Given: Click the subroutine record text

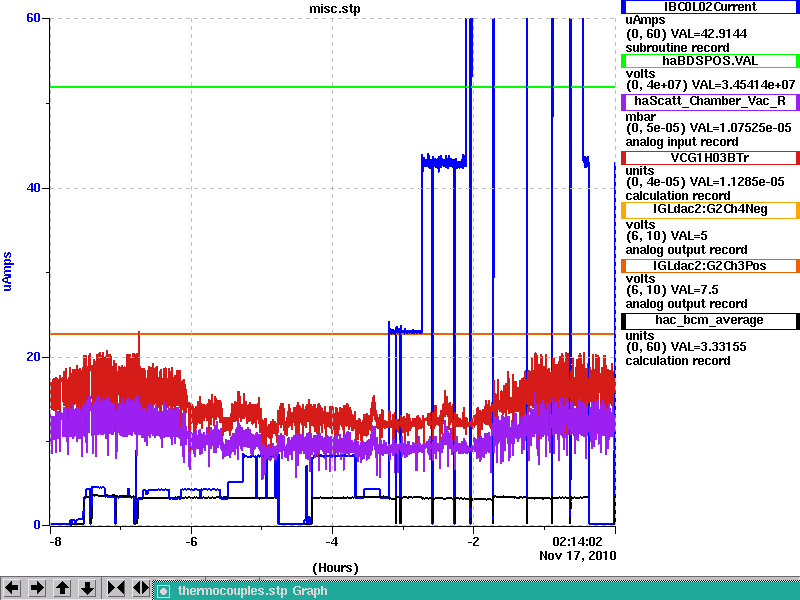Looking at the screenshot, I should (678, 48).
